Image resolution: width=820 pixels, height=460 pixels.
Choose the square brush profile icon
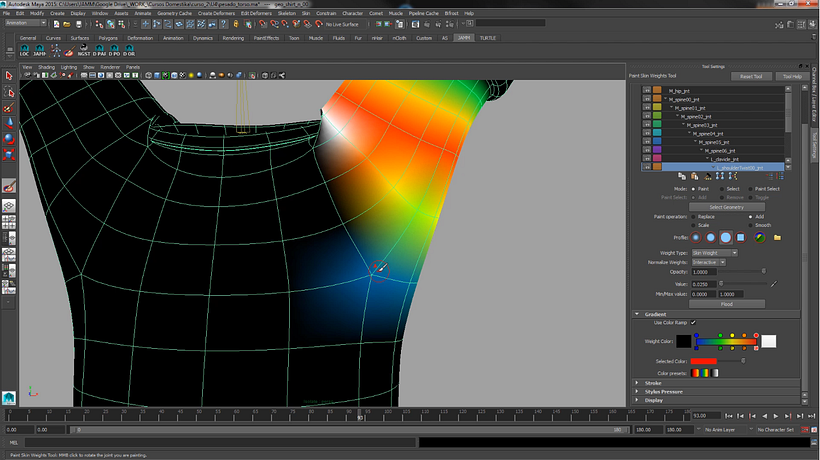tap(740, 237)
